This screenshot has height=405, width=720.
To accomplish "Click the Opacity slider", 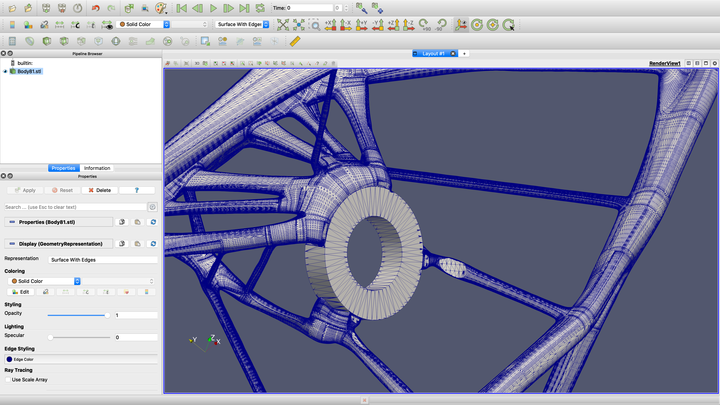I will (x=80, y=315).
